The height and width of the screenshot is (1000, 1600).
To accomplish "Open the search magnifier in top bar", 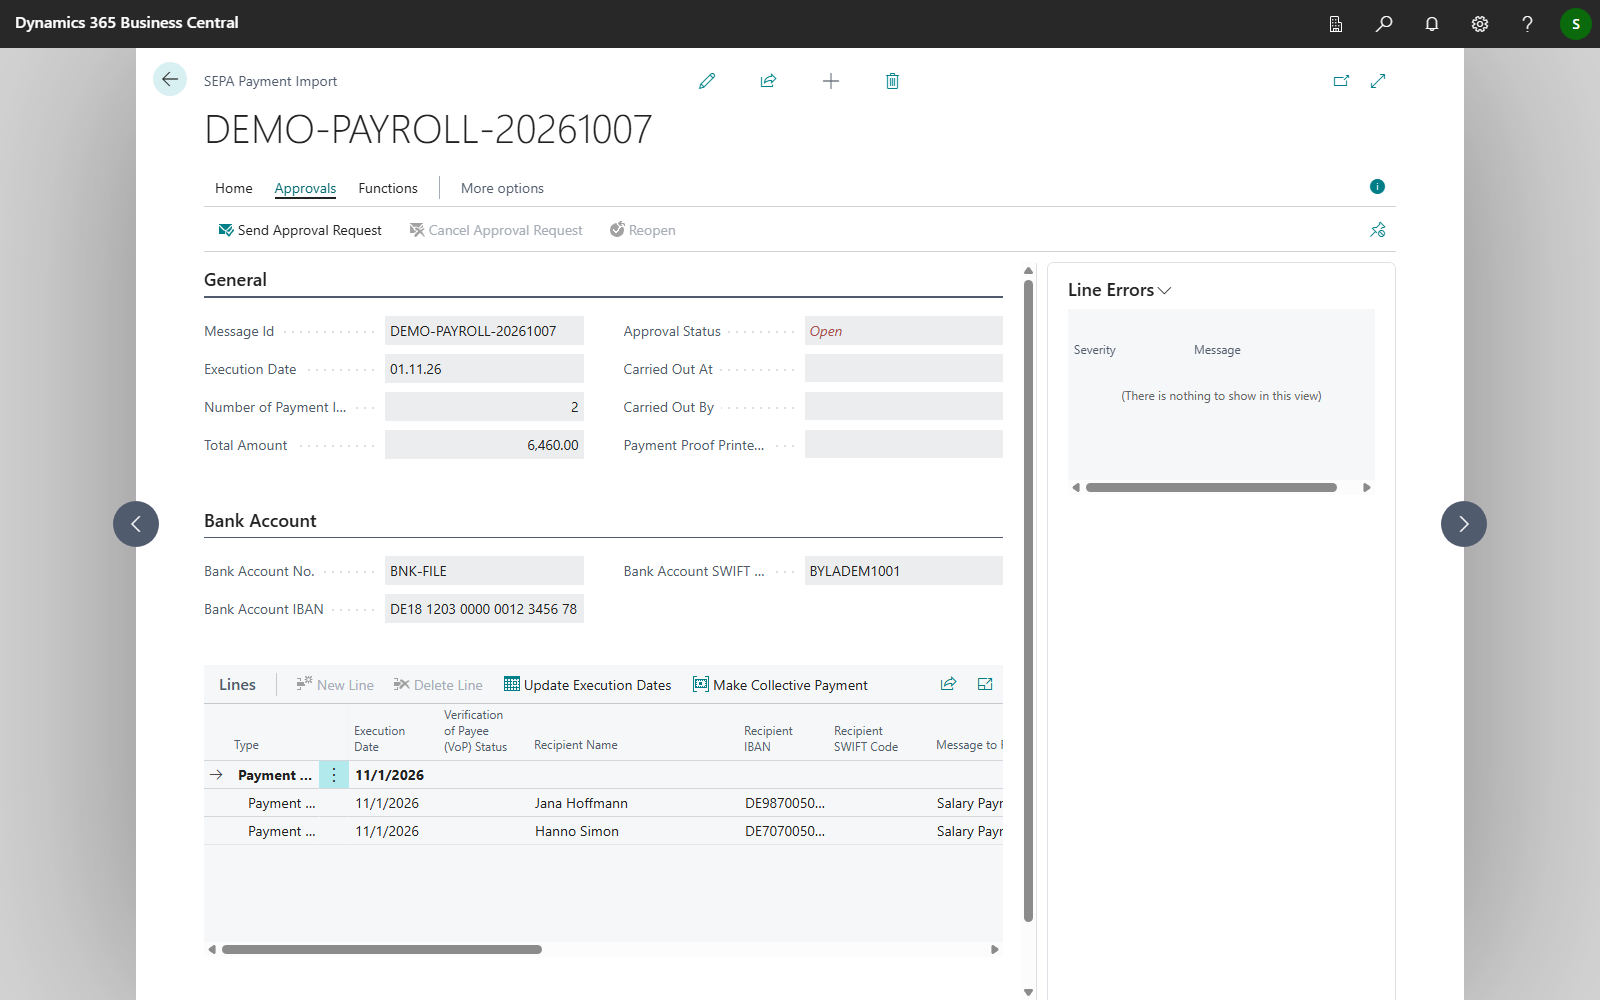I will 1384,24.
